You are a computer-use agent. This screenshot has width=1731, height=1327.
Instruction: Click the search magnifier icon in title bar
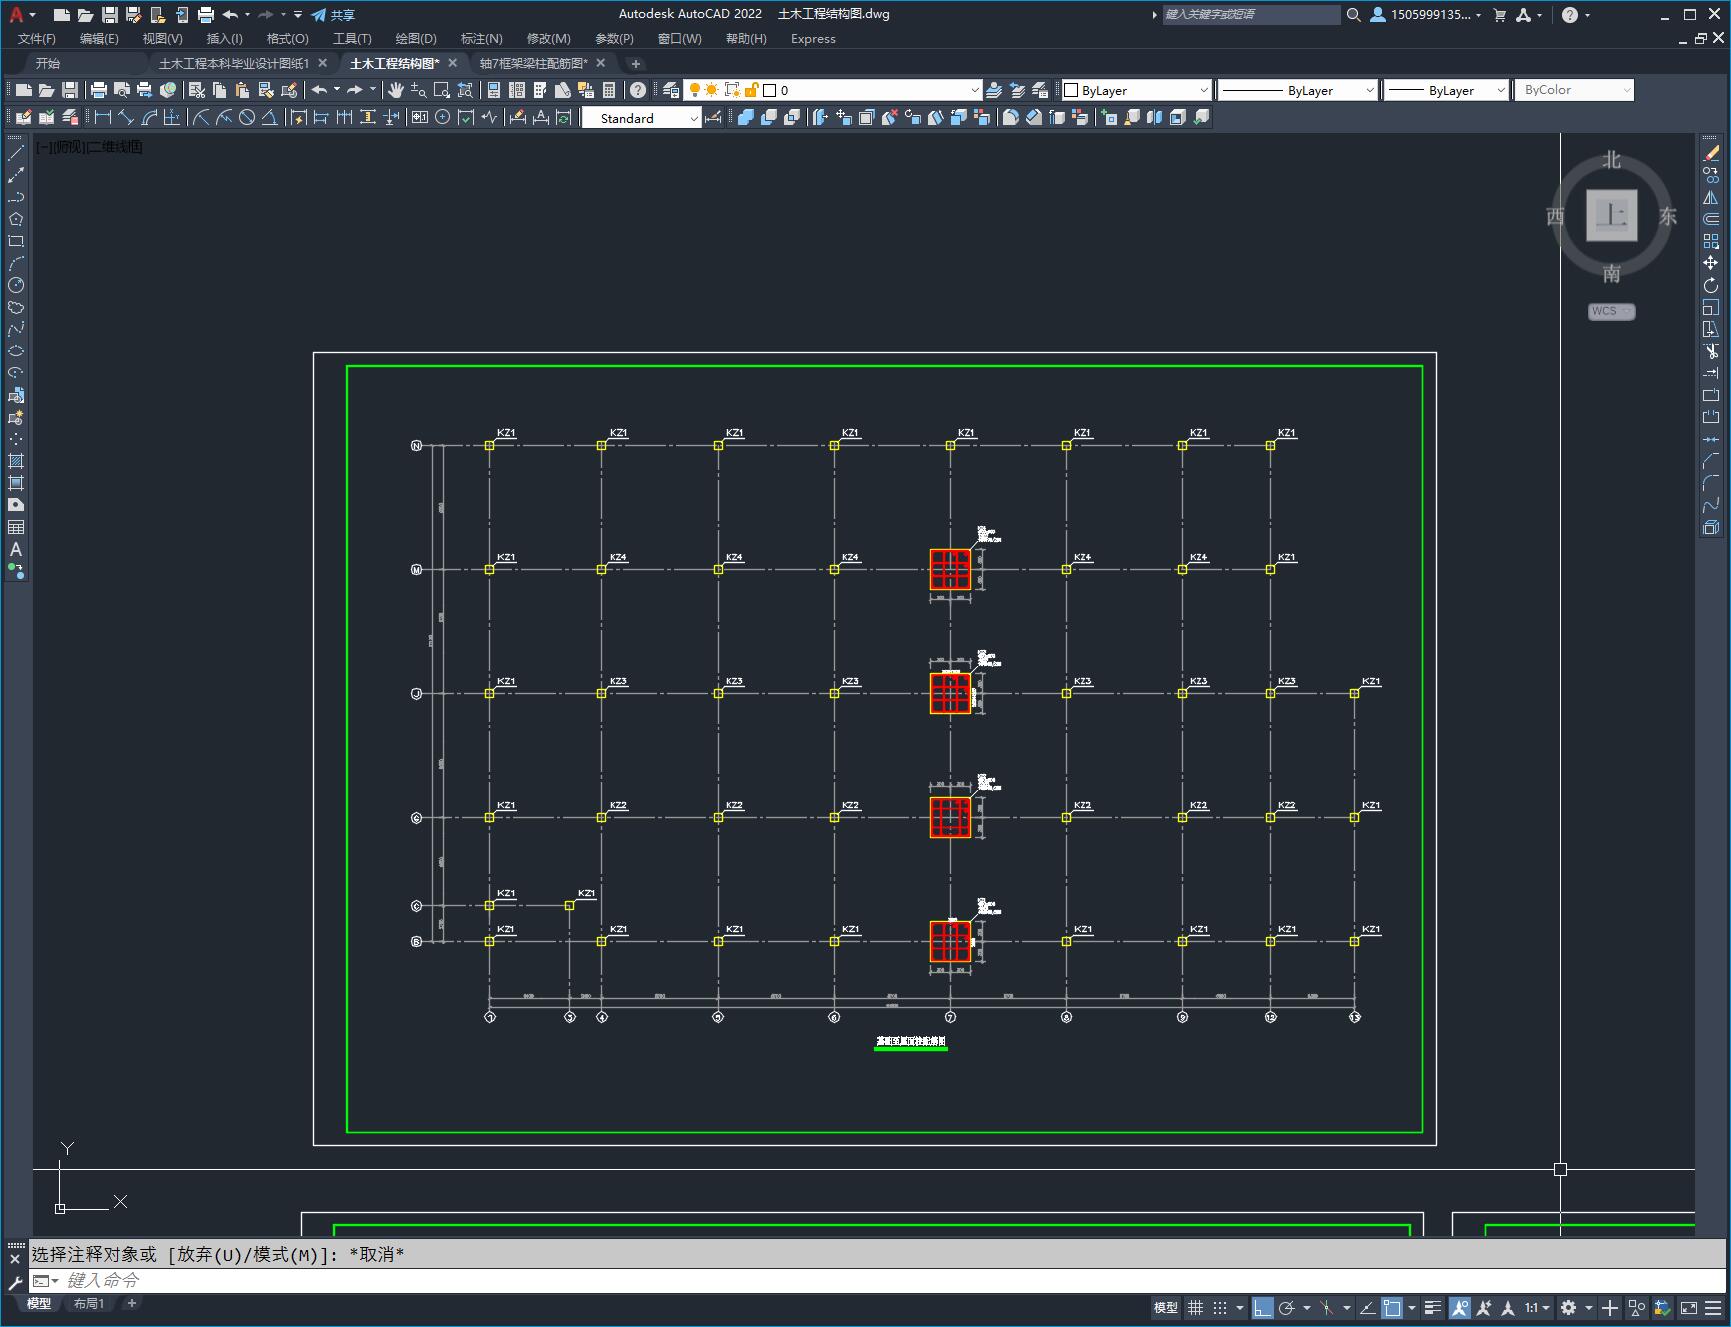coord(1353,15)
